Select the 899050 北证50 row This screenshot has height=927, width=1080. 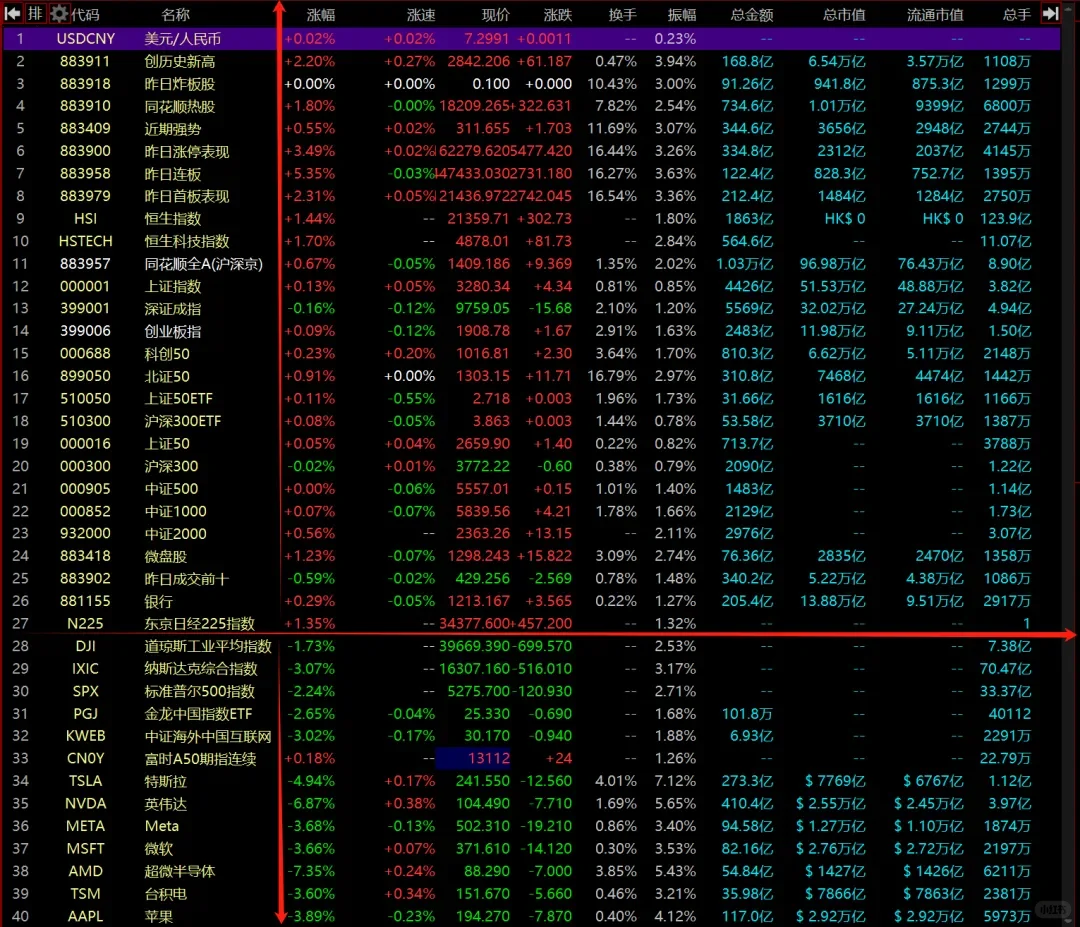pyautogui.click(x=532, y=376)
